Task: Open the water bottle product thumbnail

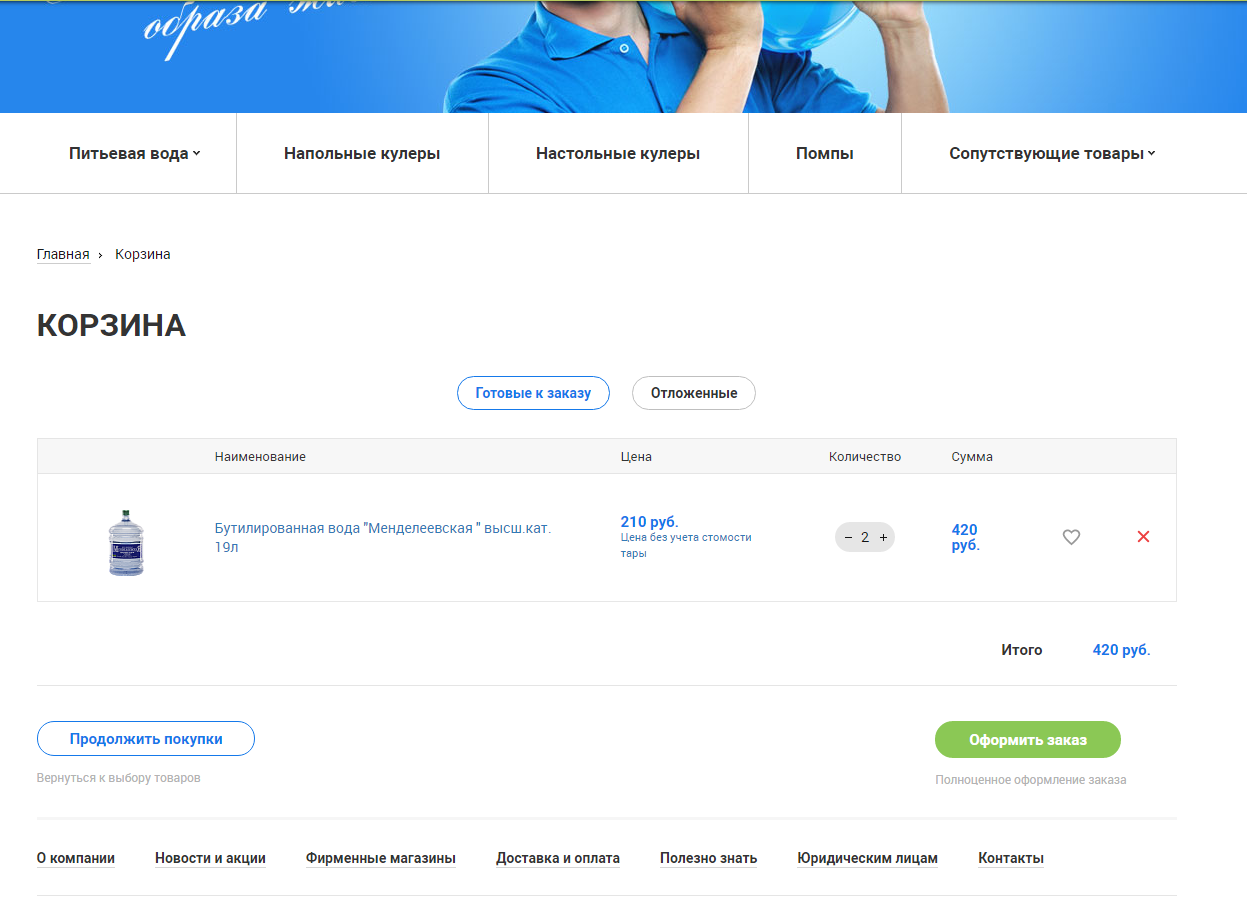Action: pyautogui.click(x=125, y=542)
